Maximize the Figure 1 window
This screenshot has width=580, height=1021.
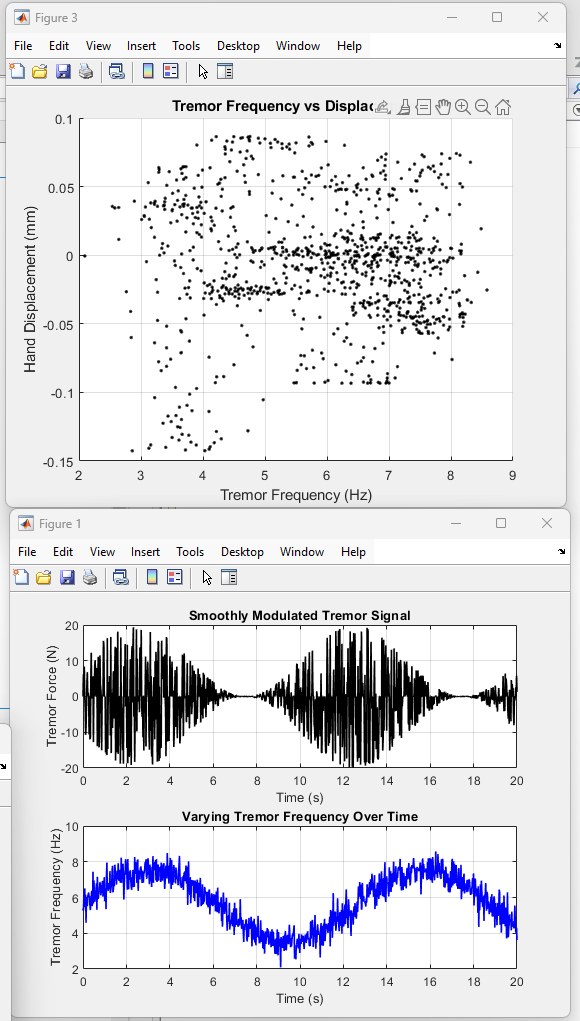point(501,524)
